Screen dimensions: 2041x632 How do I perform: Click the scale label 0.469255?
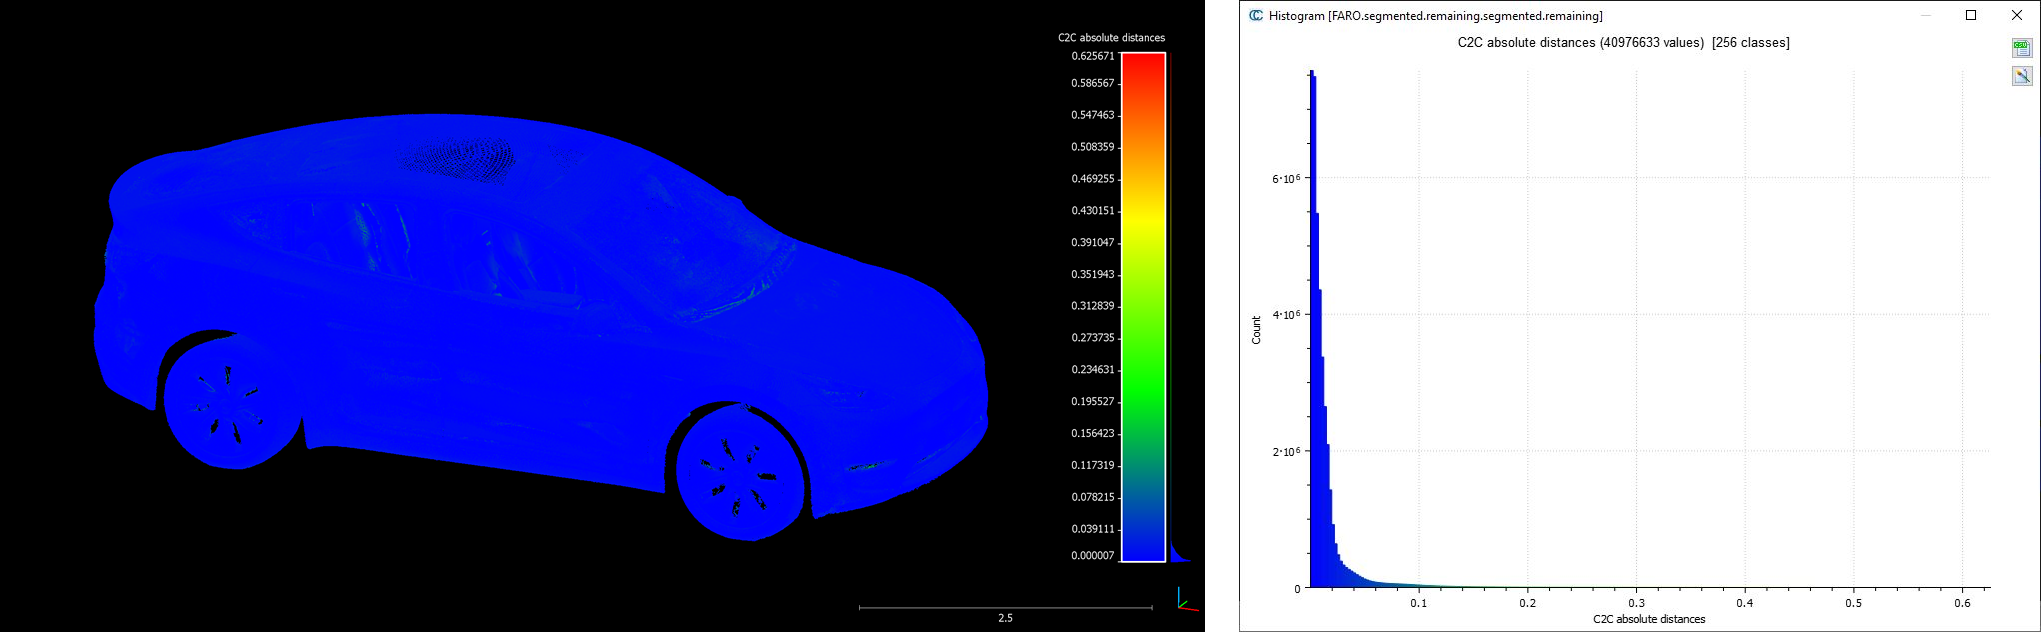[1093, 179]
